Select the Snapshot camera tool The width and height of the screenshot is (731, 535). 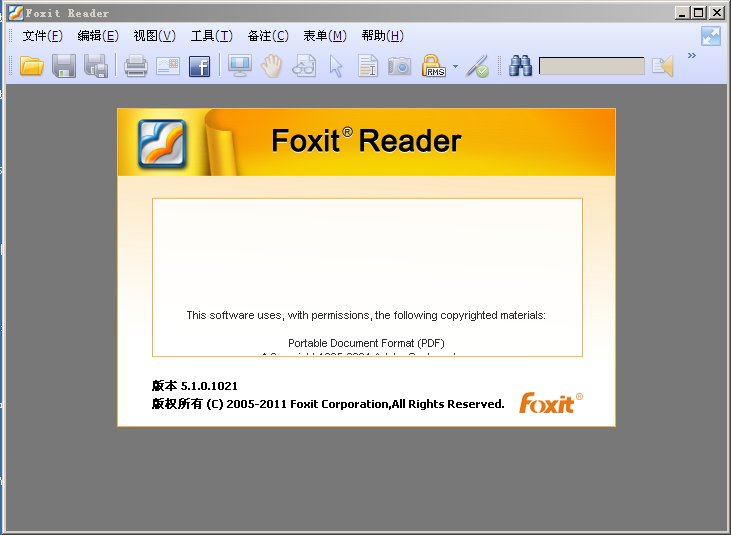400,66
